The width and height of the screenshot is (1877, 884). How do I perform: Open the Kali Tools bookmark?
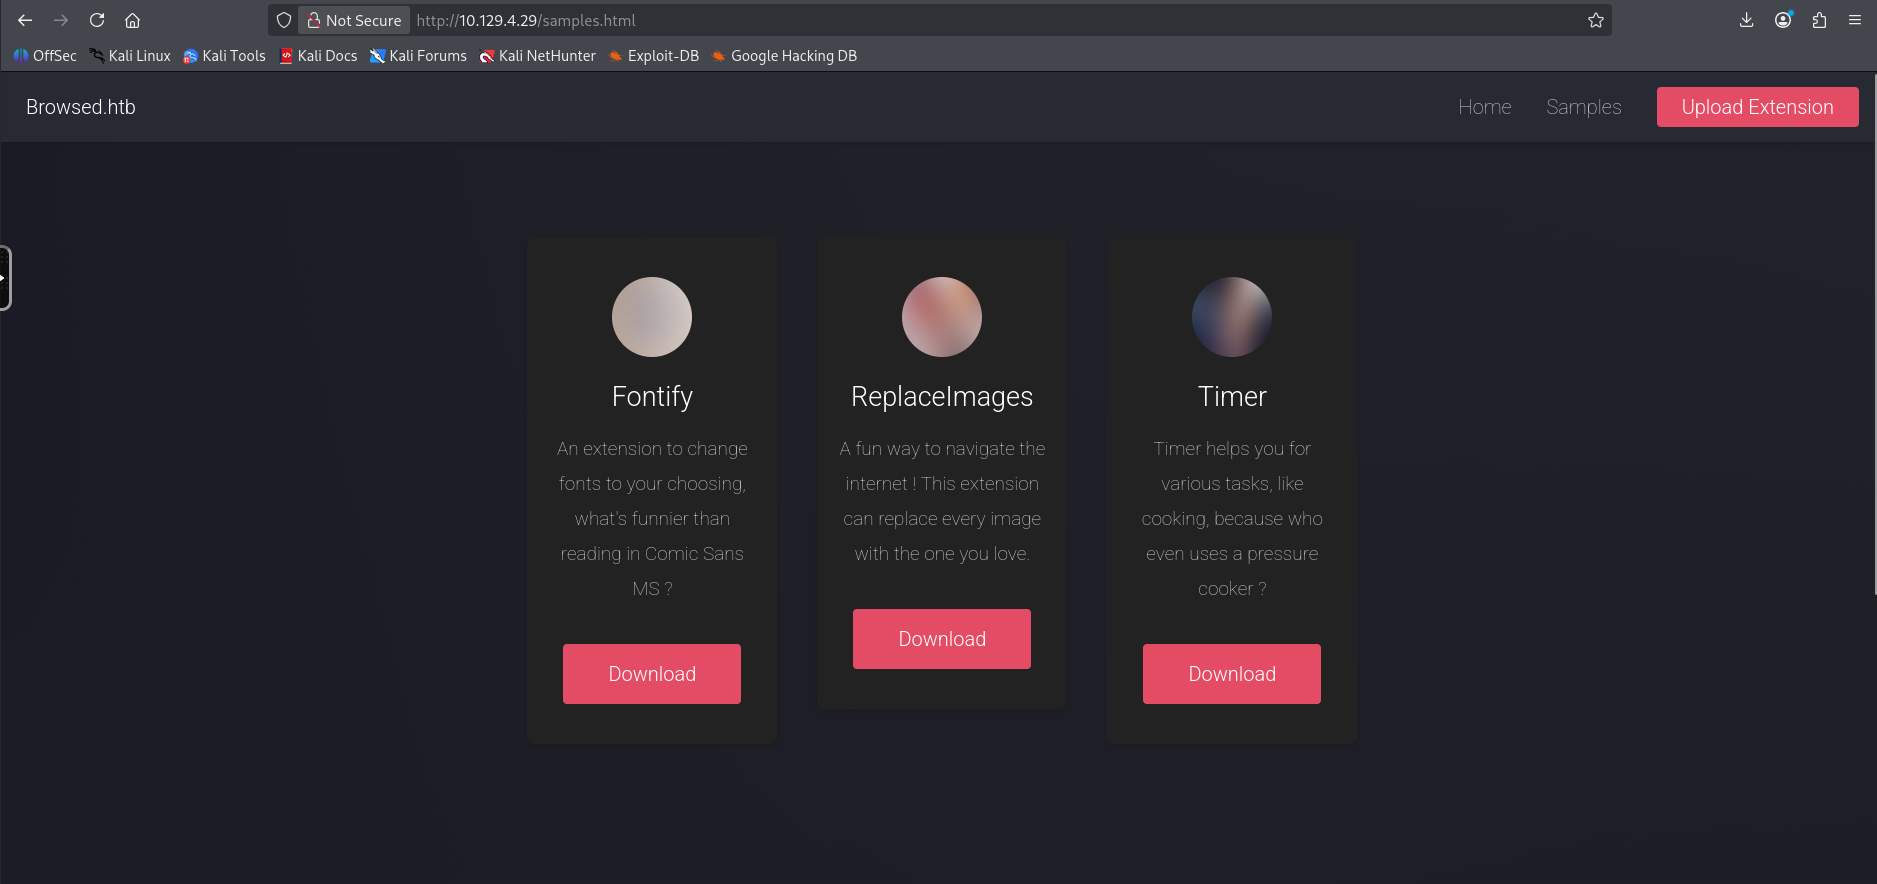[224, 56]
